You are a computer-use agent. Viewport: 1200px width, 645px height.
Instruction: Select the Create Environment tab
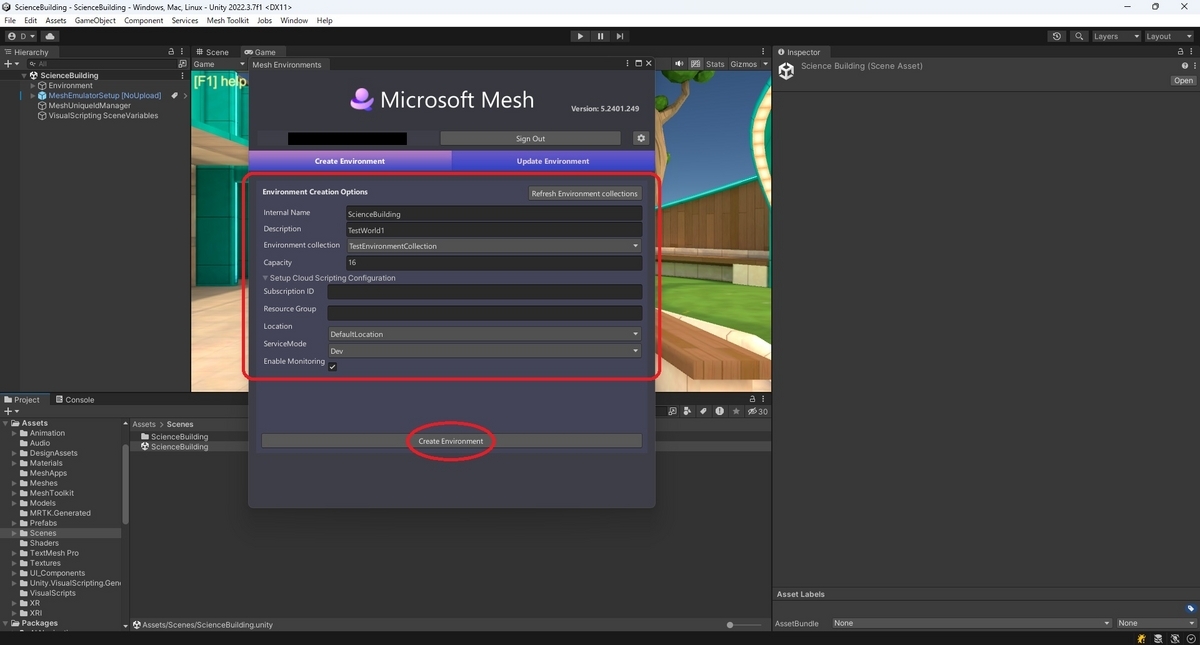pos(350,161)
